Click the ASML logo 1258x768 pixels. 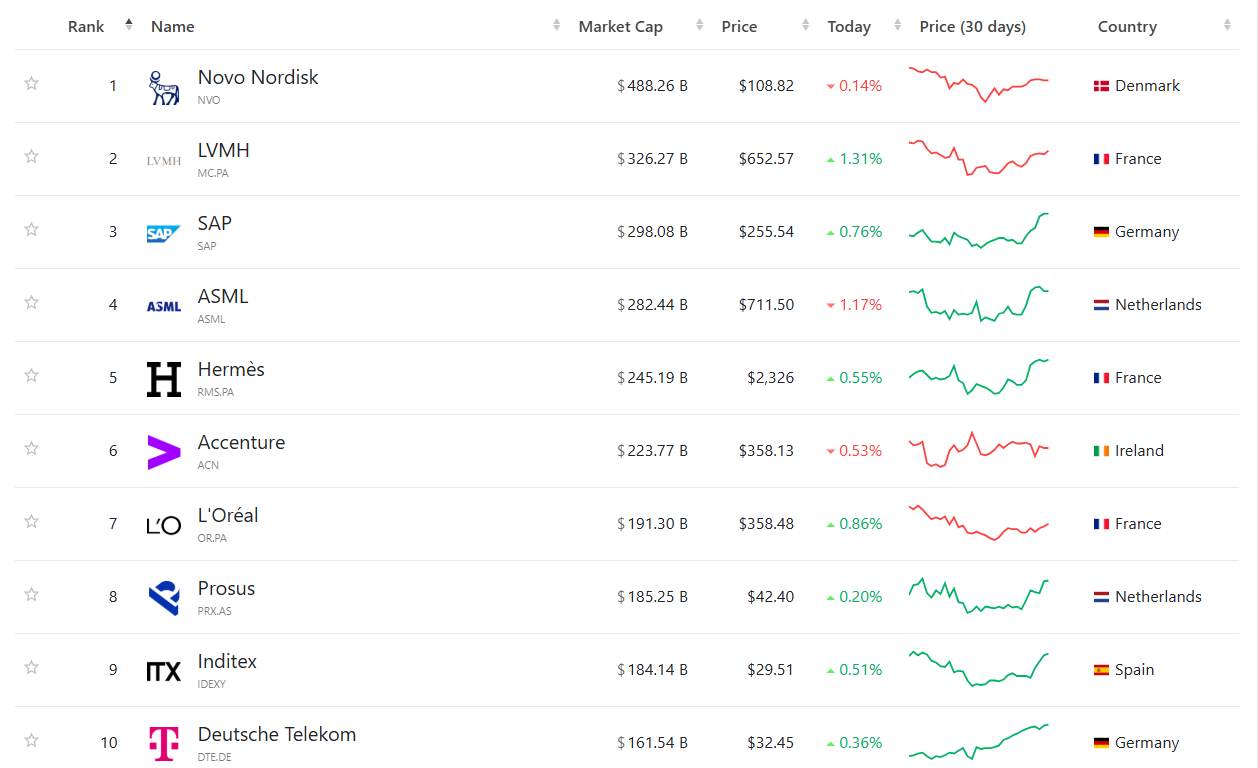[164, 307]
